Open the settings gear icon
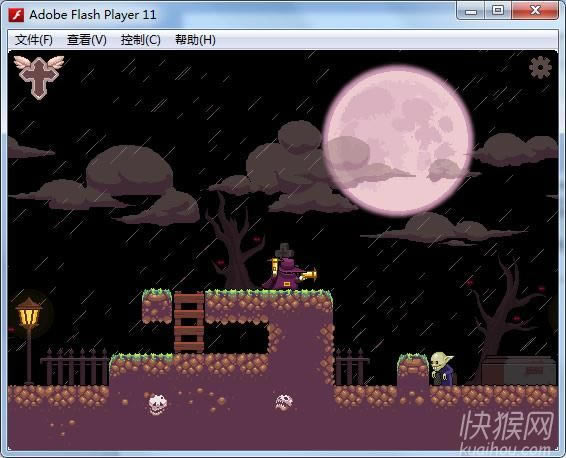Viewport: 566px width, 458px height. (540, 67)
